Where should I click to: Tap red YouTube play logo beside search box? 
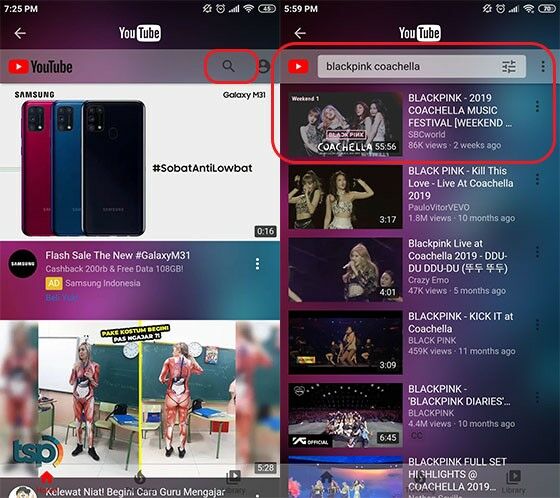point(298,66)
